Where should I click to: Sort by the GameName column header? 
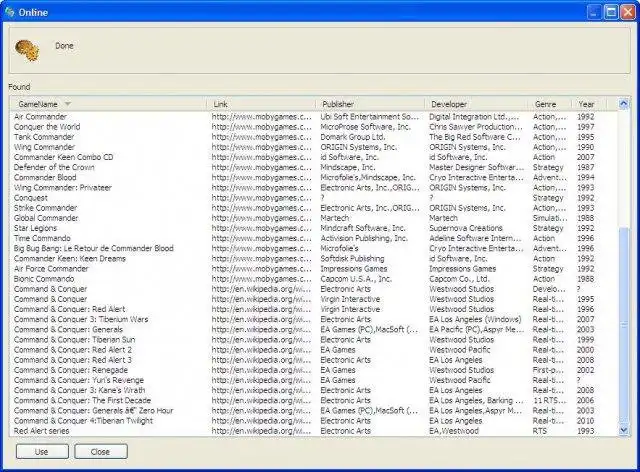coord(108,104)
